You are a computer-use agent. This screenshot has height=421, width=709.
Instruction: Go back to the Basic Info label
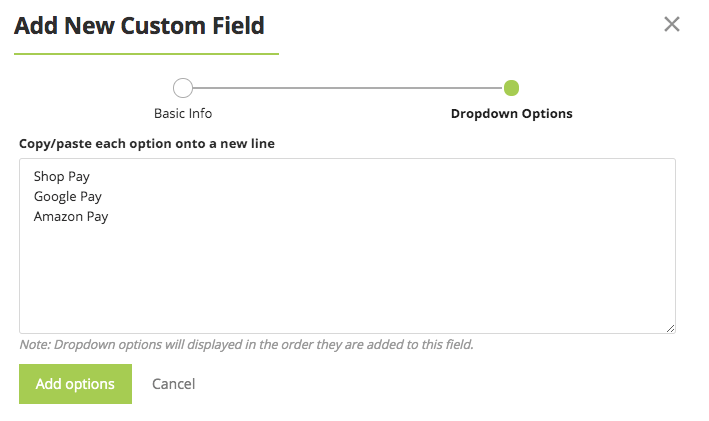[x=183, y=113]
